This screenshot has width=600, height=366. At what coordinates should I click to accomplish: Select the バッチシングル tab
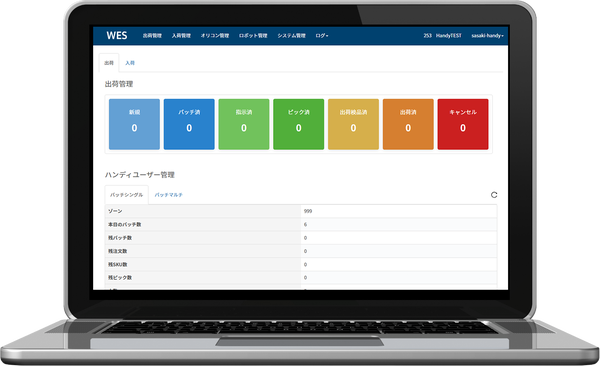(127, 195)
